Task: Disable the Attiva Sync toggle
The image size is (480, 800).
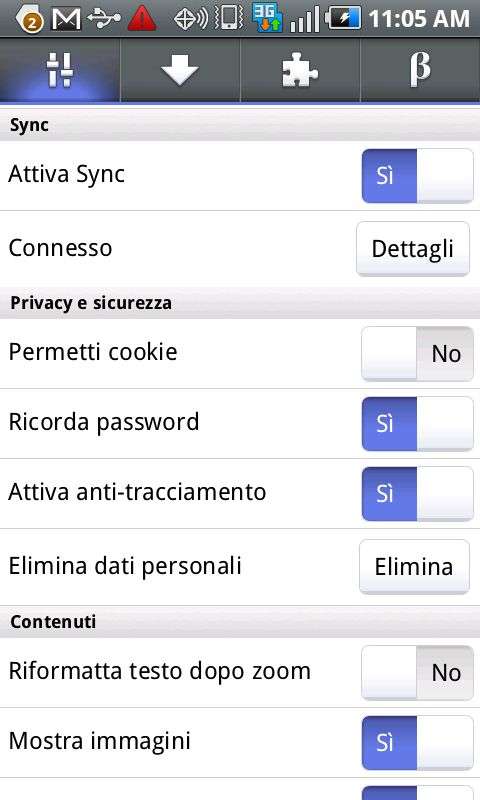Action: coord(417,176)
